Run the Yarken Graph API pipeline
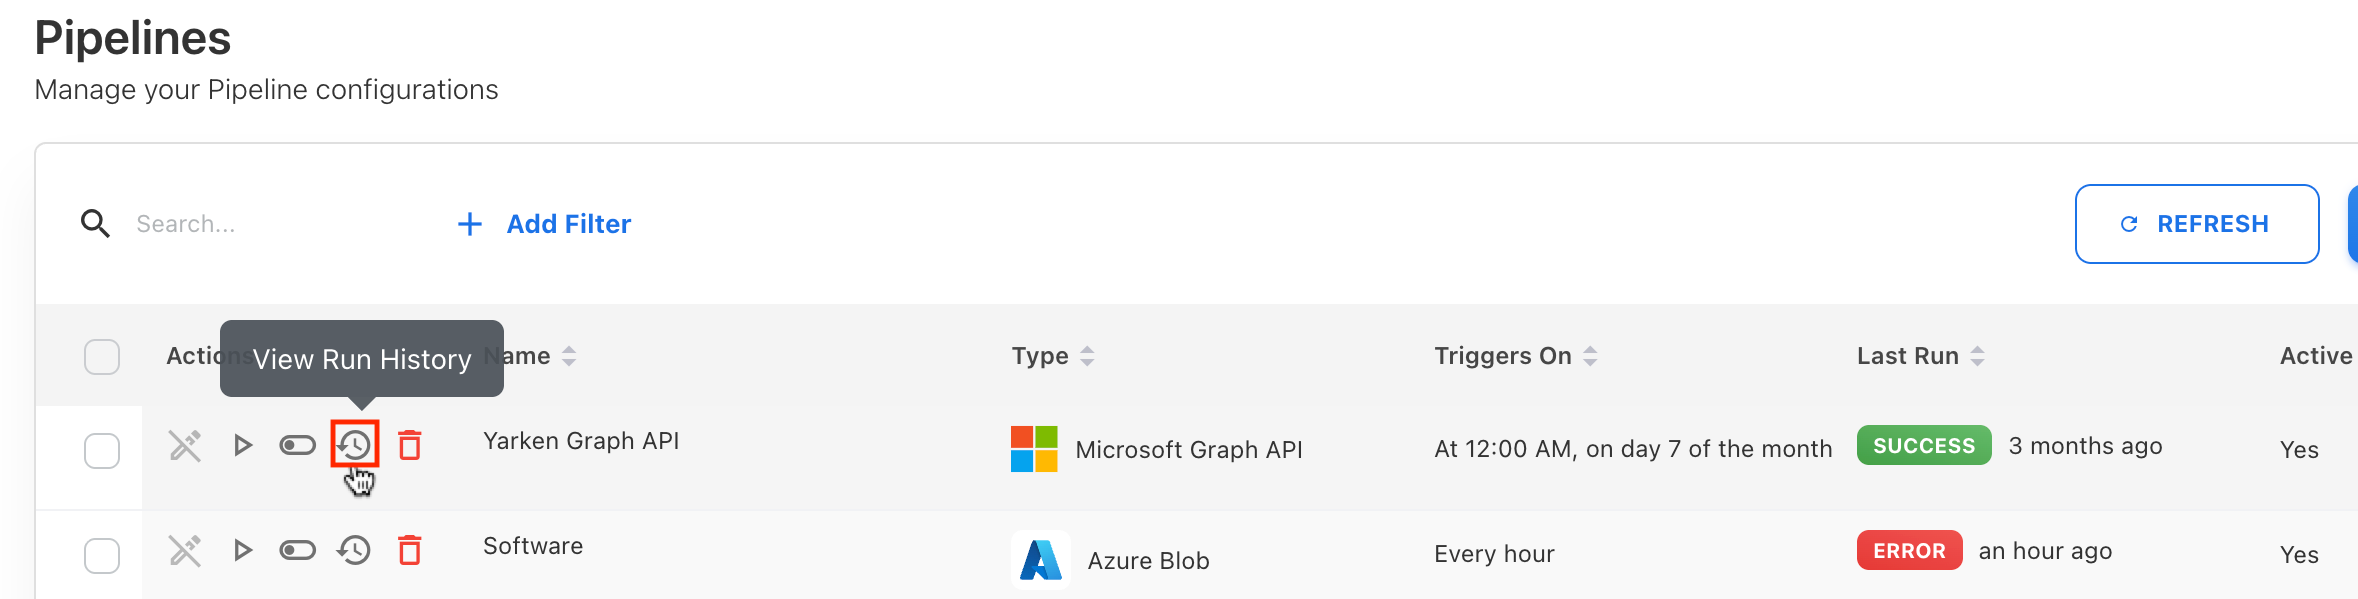Viewport: 2358px width, 599px height. [x=242, y=445]
